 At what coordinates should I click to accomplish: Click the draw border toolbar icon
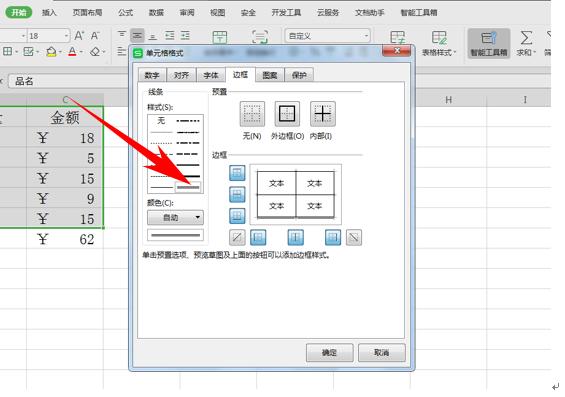28,52
